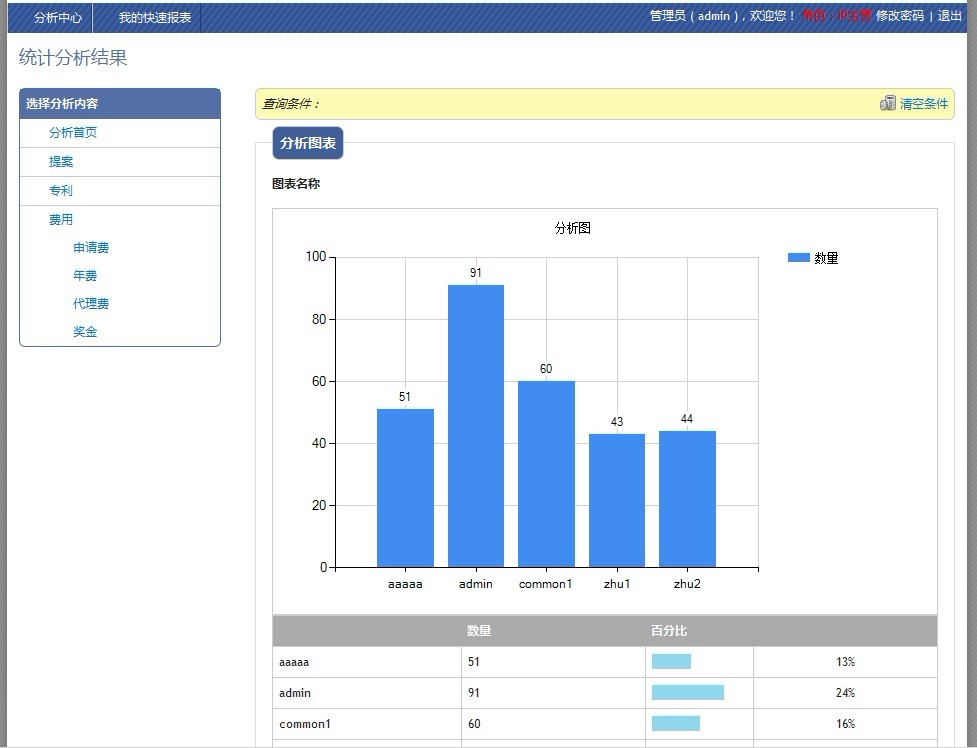Click the zhu1 bar in chart
977x748 pixels.
pos(617,501)
